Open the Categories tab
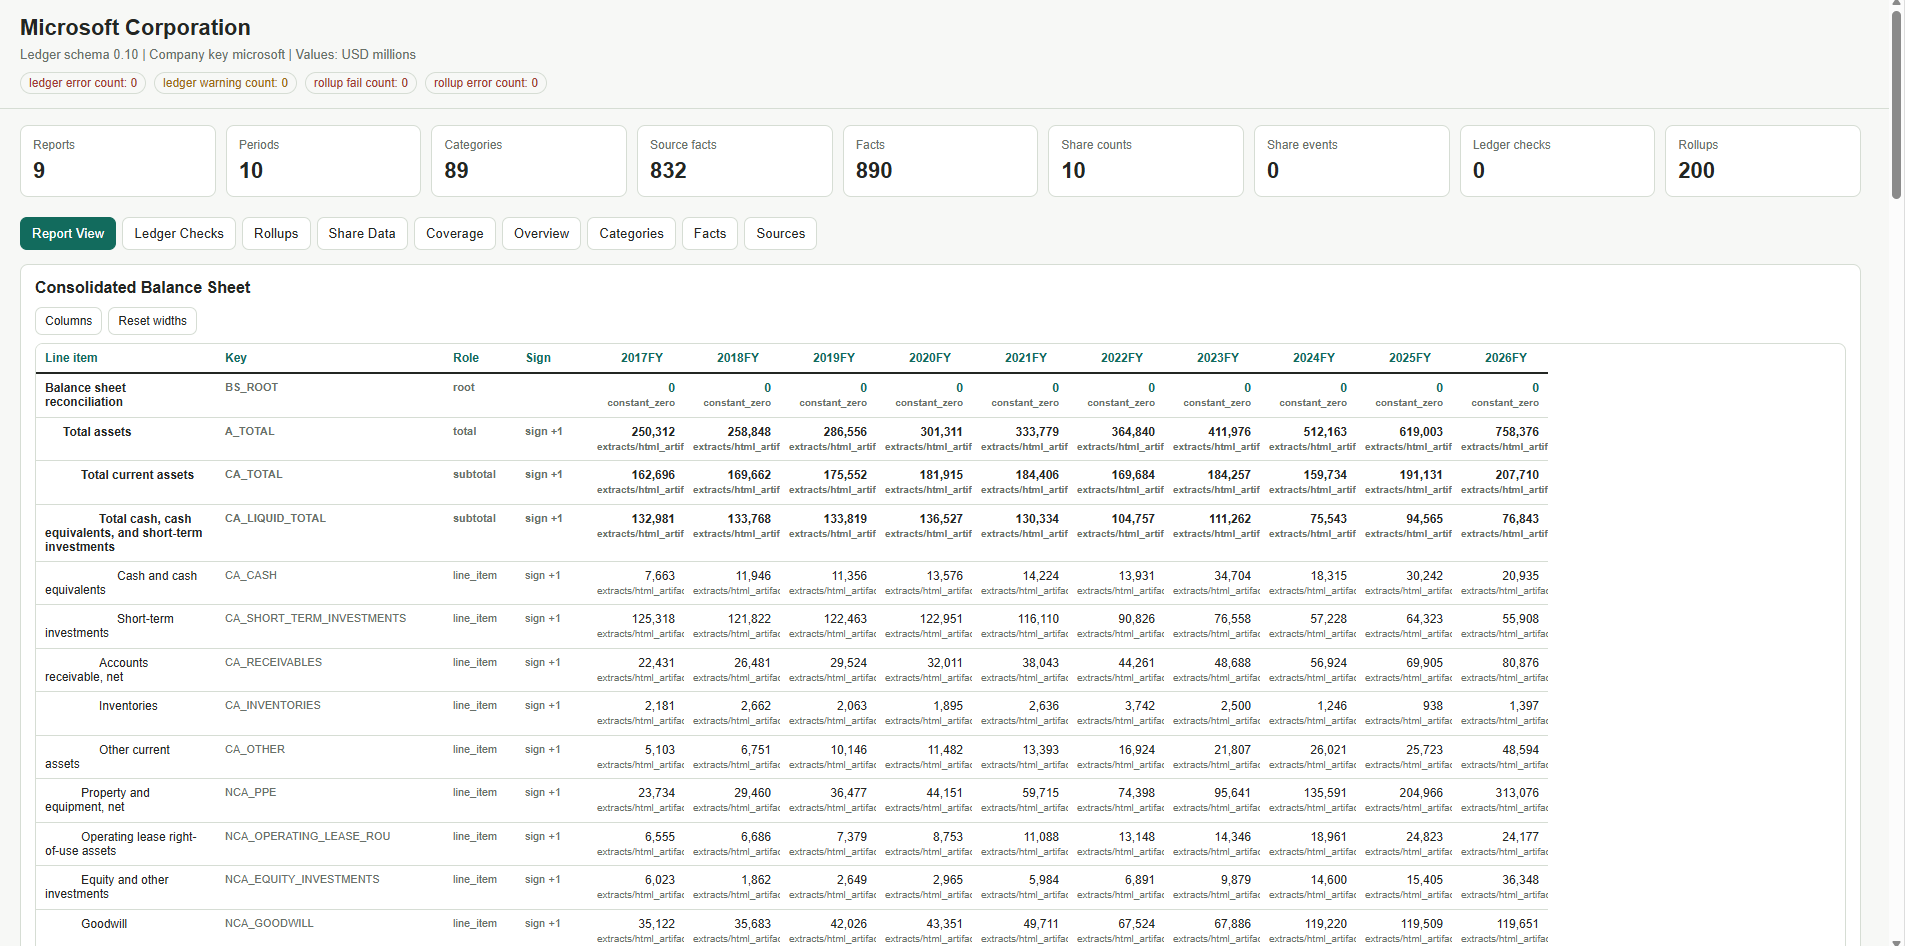Image resolution: width=1906 pixels, height=946 pixels. (x=631, y=233)
